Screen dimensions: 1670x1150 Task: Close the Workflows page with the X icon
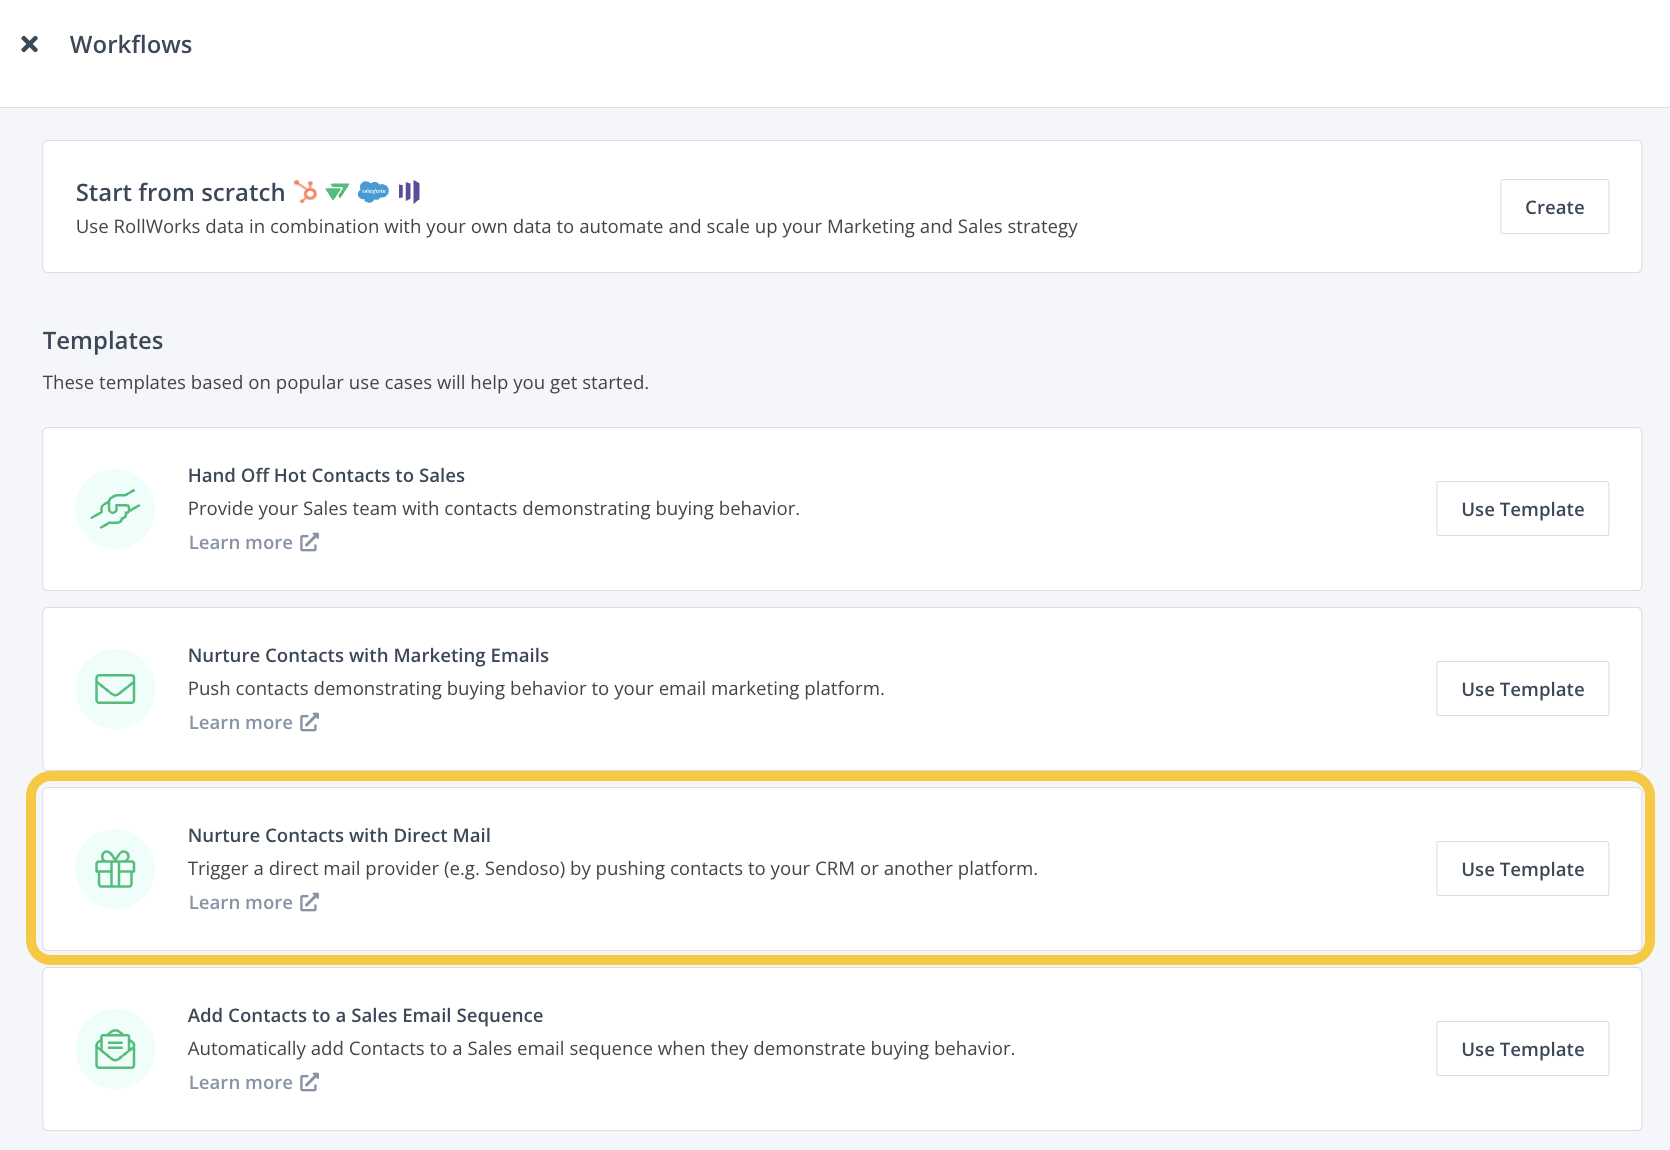30,44
